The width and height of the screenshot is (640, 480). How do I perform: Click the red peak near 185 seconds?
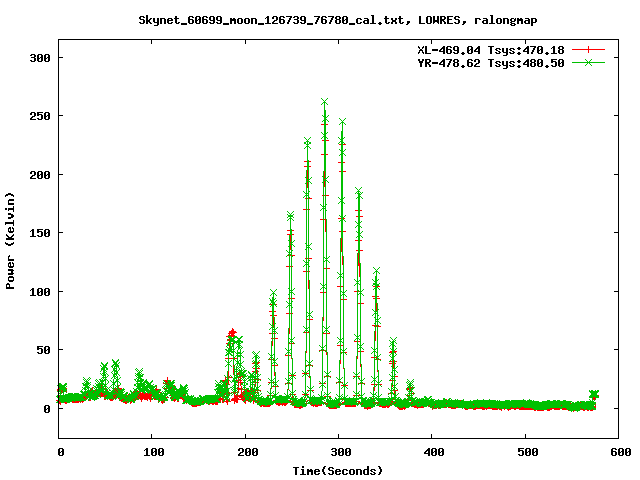(232, 332)
